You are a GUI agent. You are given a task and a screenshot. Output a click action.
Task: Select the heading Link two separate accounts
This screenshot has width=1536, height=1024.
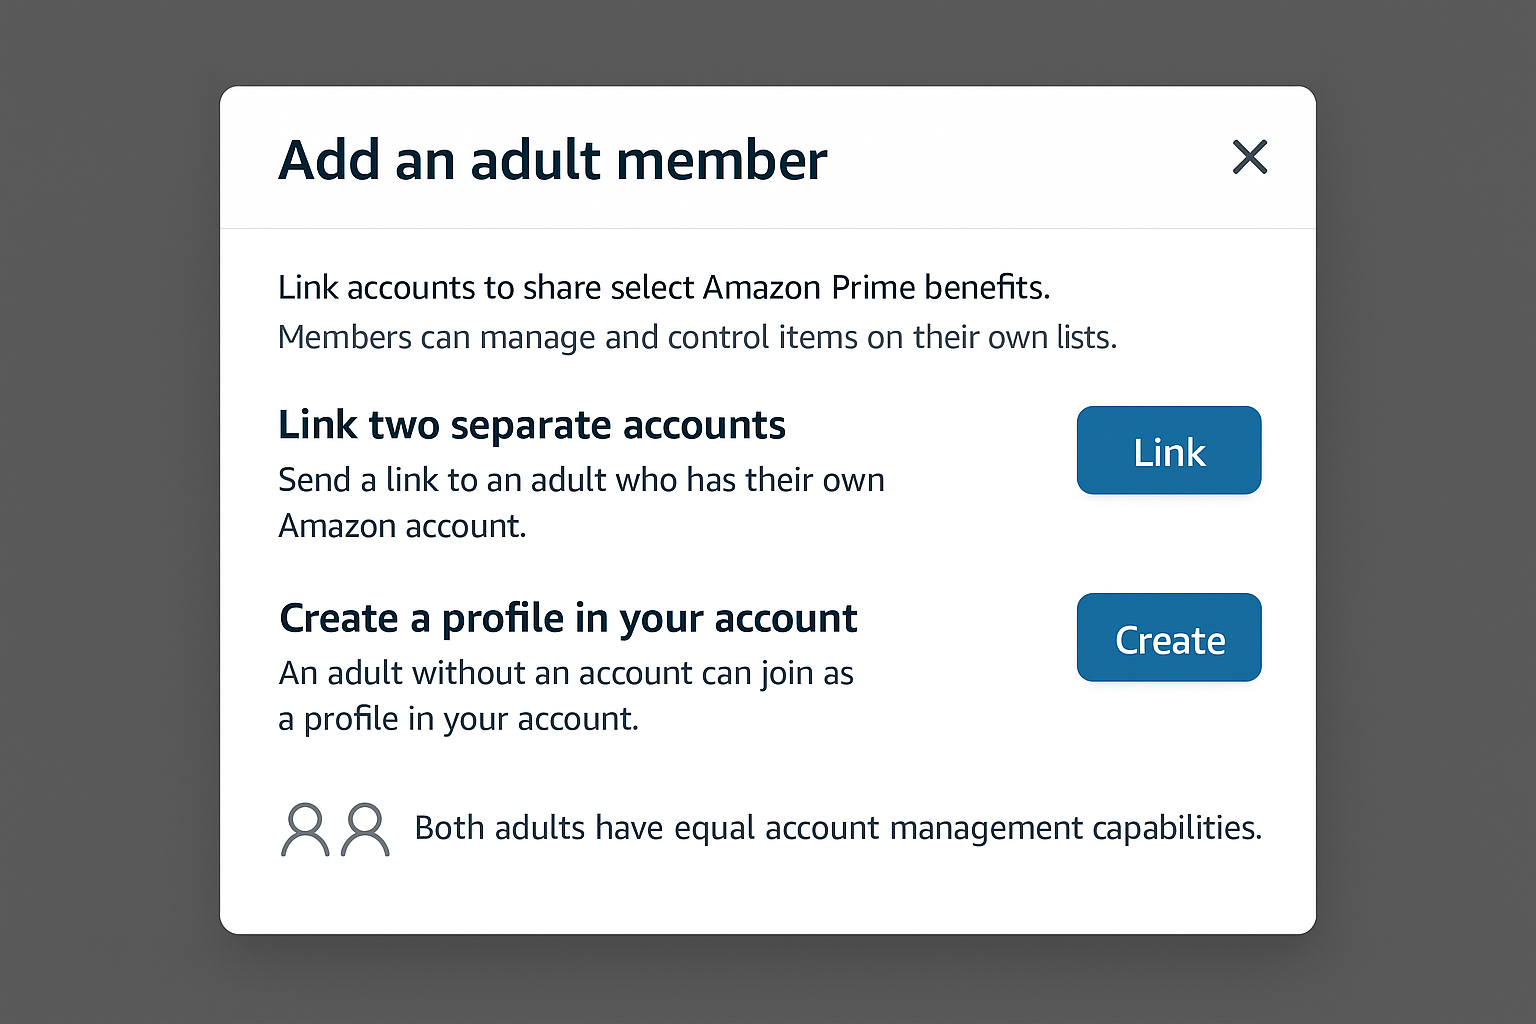point(531,424)
